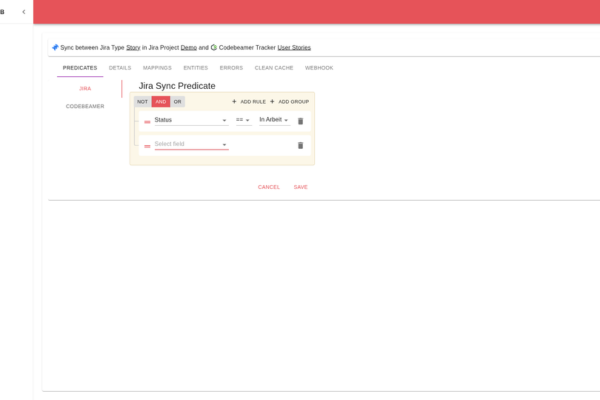Click the red drag handle of Select field rule
This screenshot has width=600, height=400.
point(147,146)
